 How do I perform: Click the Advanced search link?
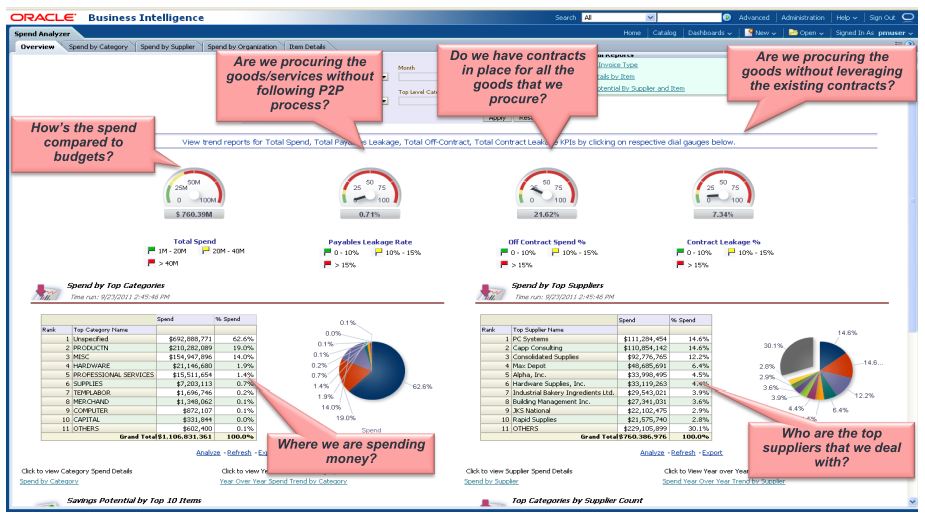tap(754, 18)
